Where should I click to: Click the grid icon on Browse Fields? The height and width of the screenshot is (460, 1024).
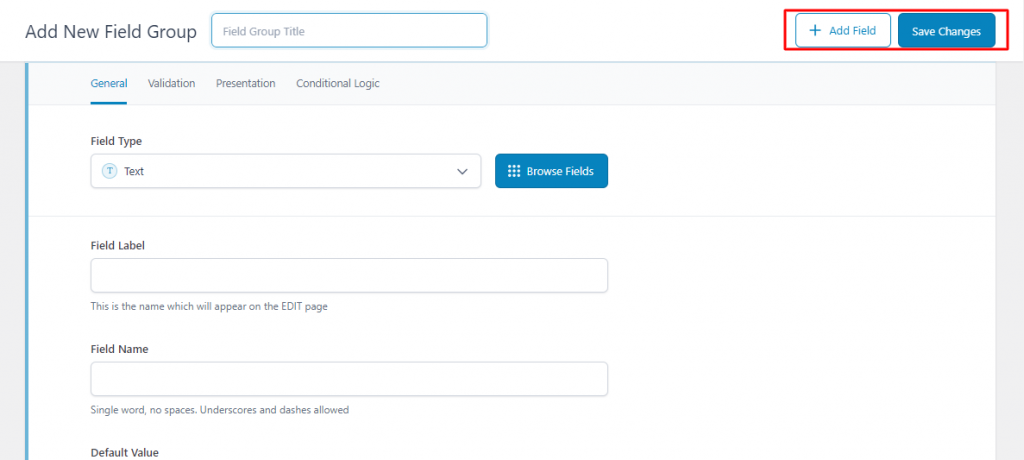pos(514,171)
